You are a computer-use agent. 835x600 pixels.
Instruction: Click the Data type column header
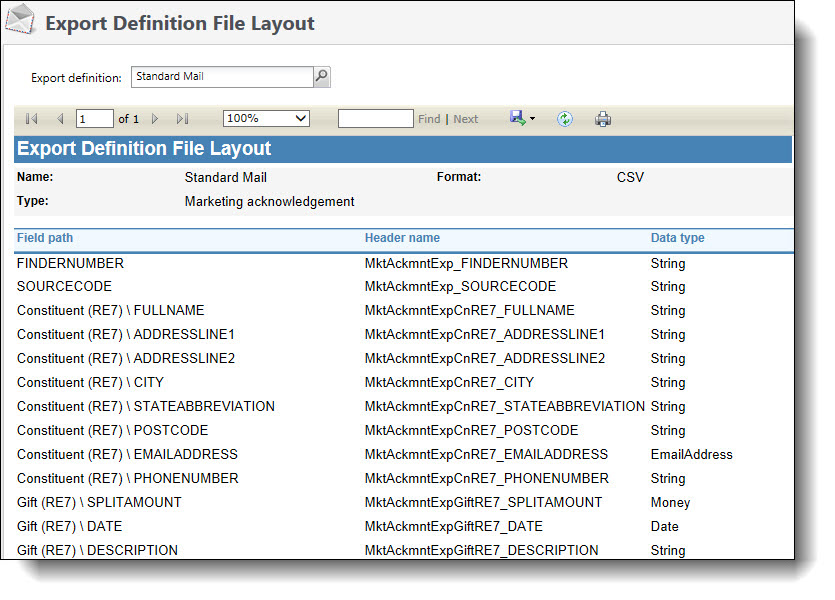(677, 238)
